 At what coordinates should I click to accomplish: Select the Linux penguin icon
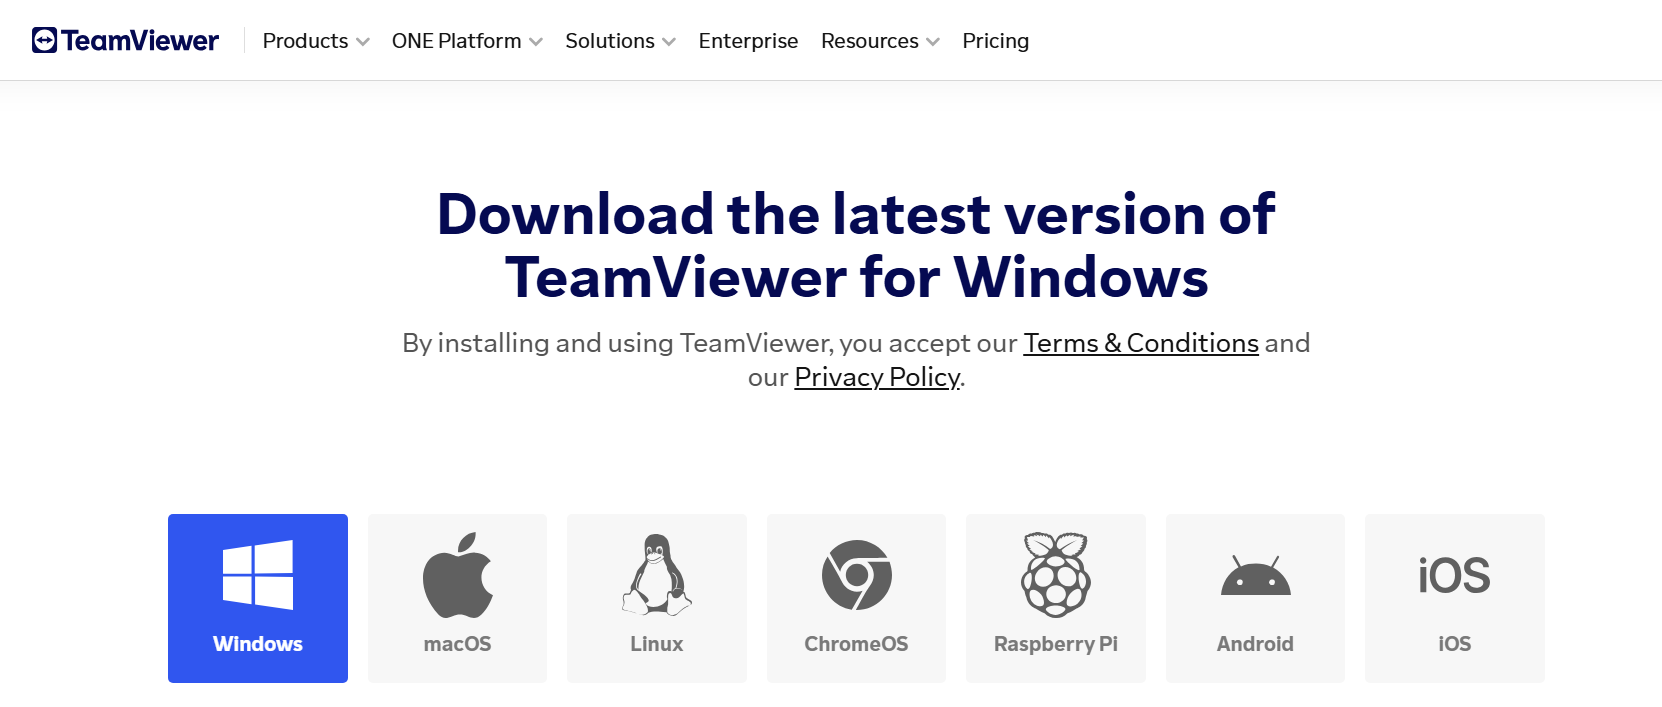tap(657, 574)
